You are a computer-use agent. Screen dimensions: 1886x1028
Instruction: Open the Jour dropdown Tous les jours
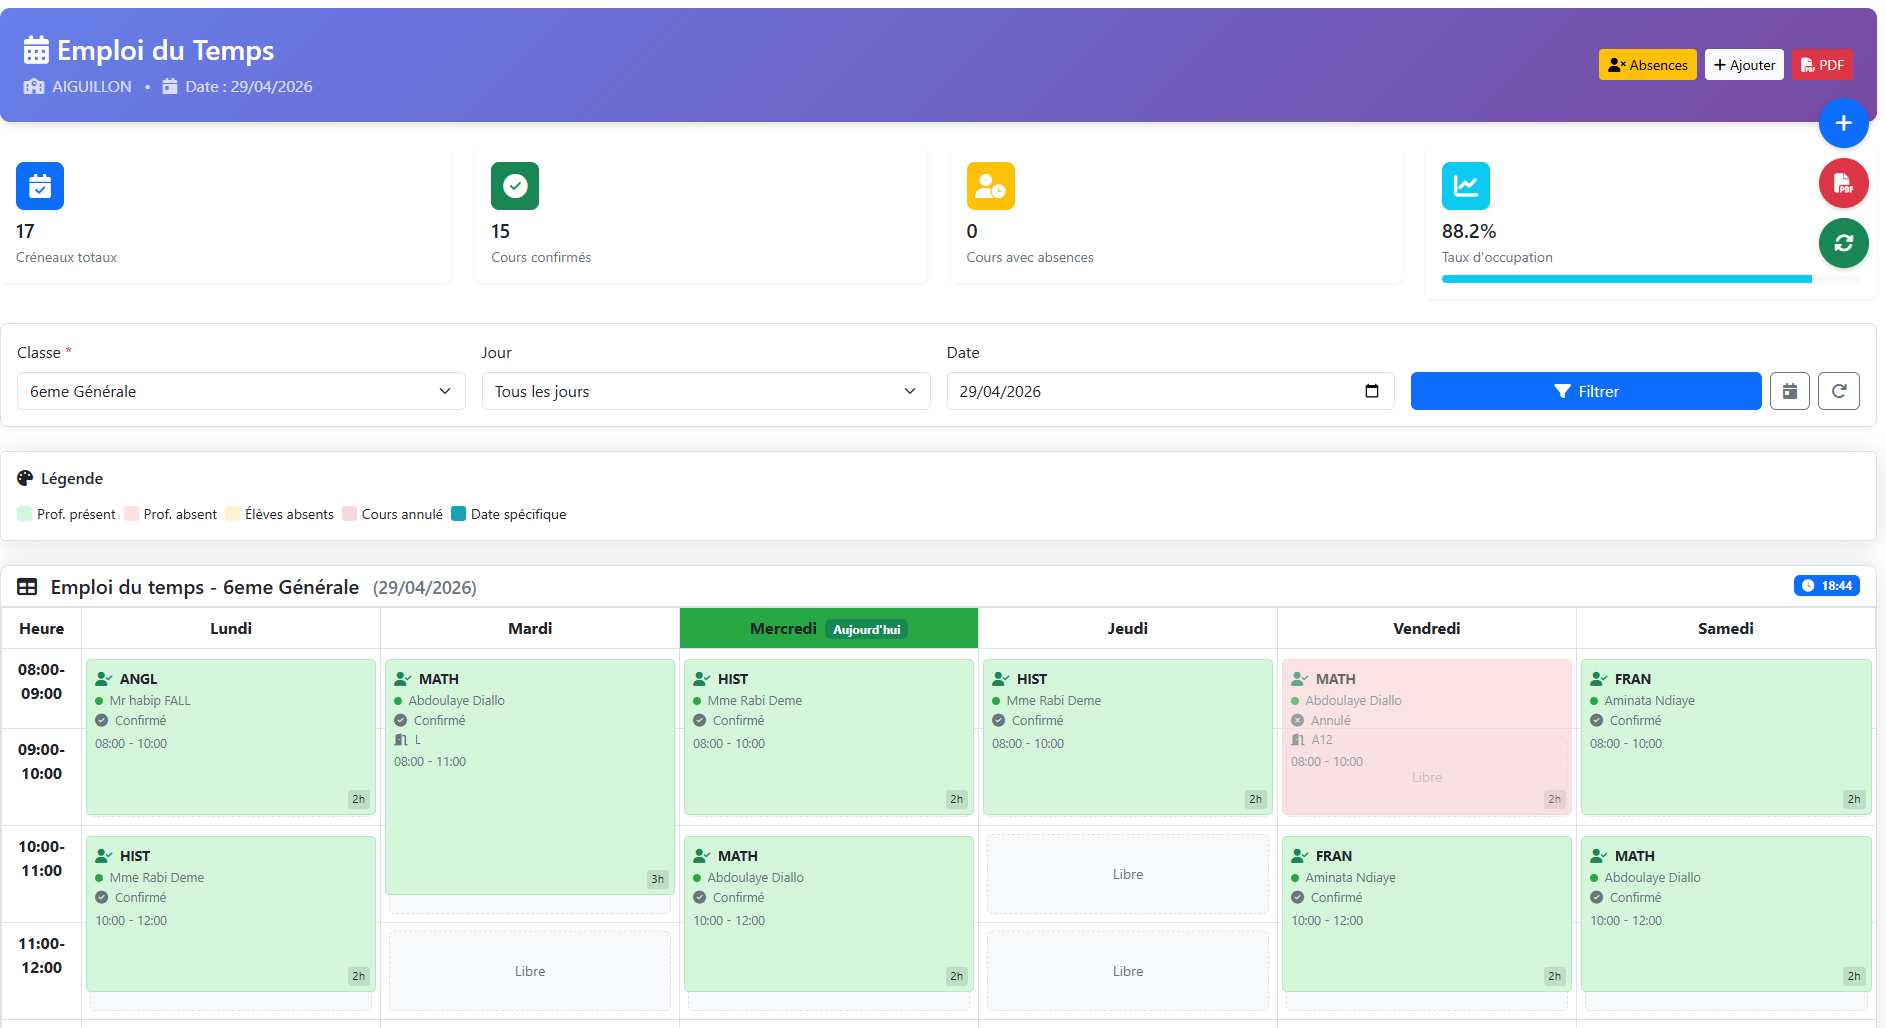coord(706,391)
